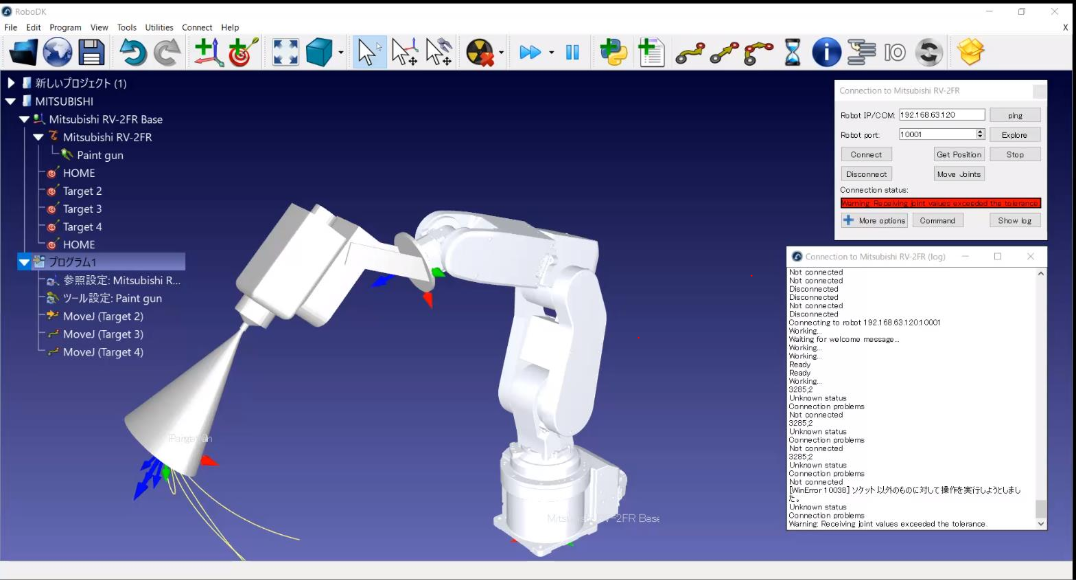Click the Get Position button
The image size is (1076, 580).
coord(958,154)
